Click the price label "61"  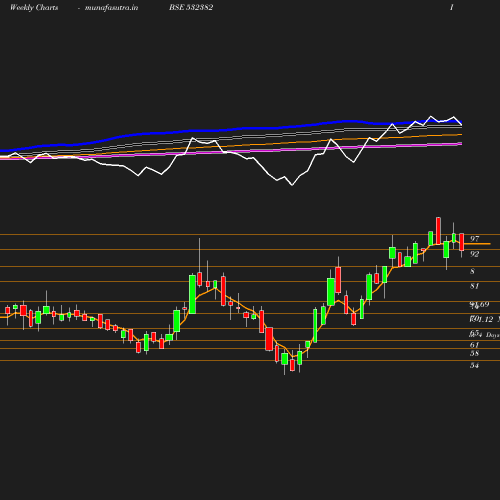click(474, 345)
